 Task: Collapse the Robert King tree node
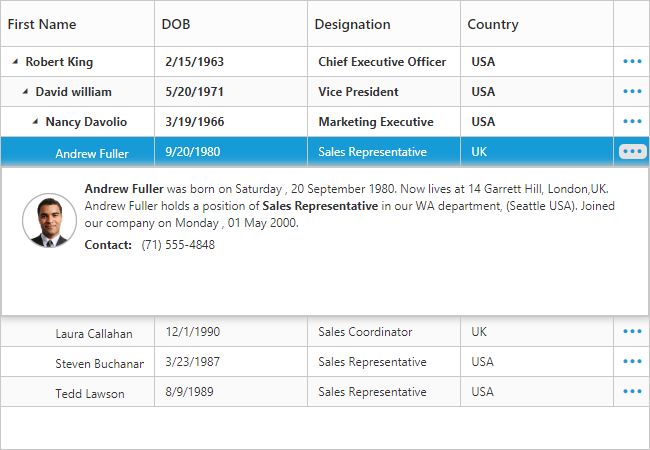(x=15, y=62)
